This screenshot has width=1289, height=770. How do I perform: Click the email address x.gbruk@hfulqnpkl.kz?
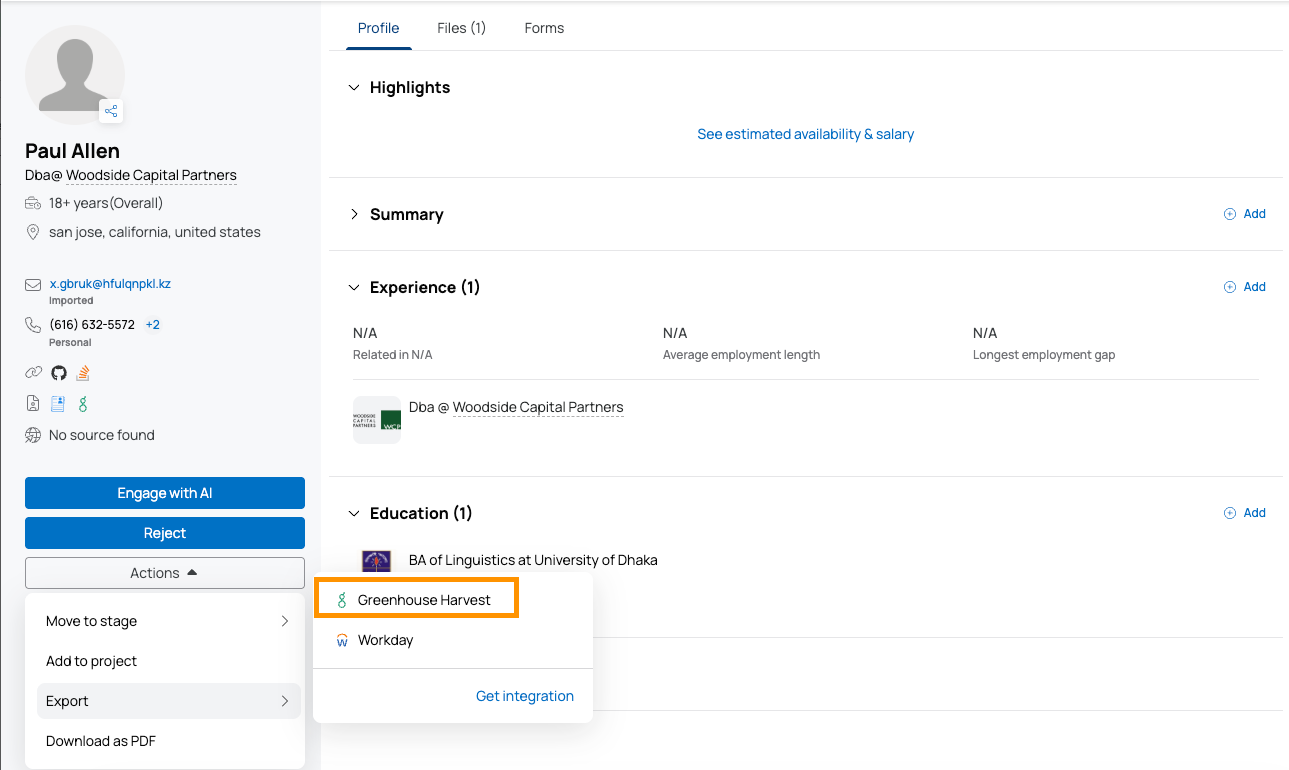[110, 284]
